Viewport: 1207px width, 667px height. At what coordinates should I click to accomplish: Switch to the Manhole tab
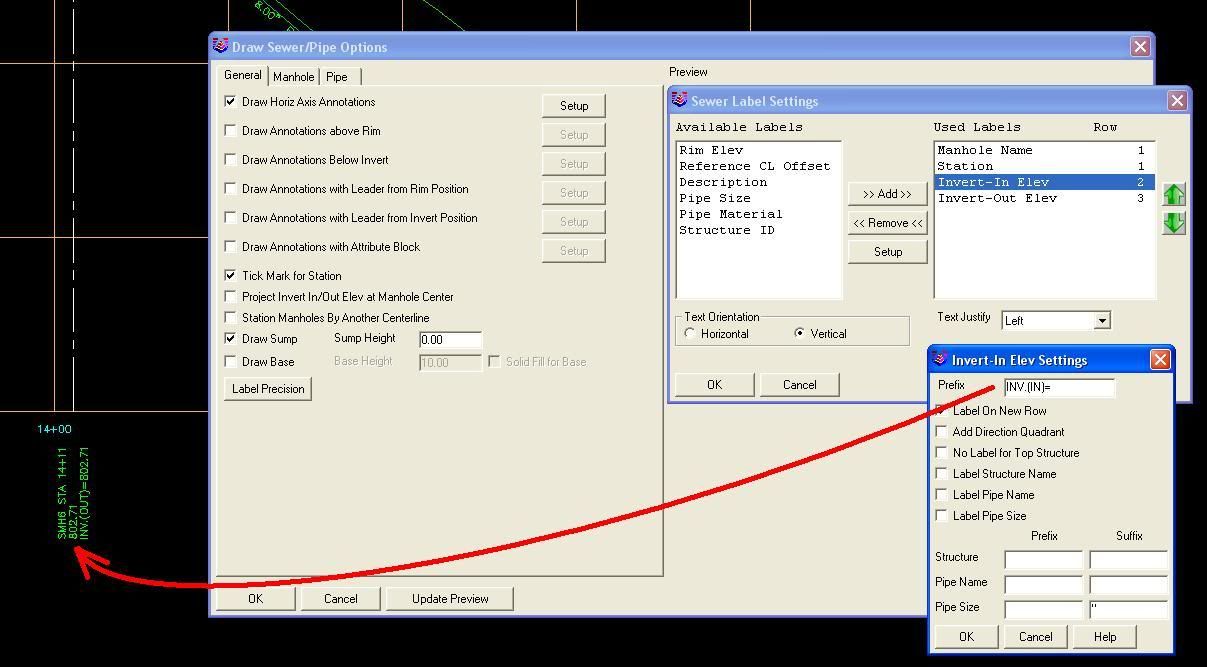(x=293, y=77)
